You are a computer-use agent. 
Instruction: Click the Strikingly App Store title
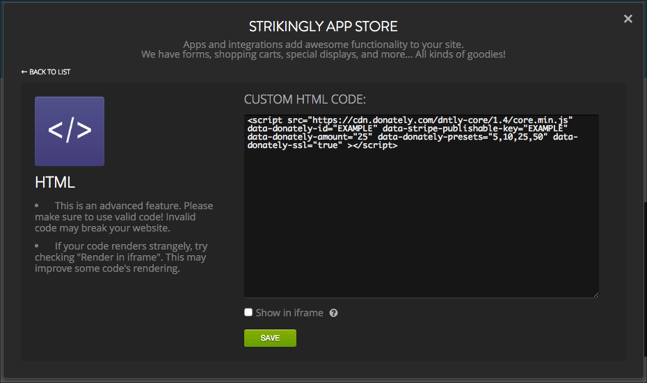(323, 26)
